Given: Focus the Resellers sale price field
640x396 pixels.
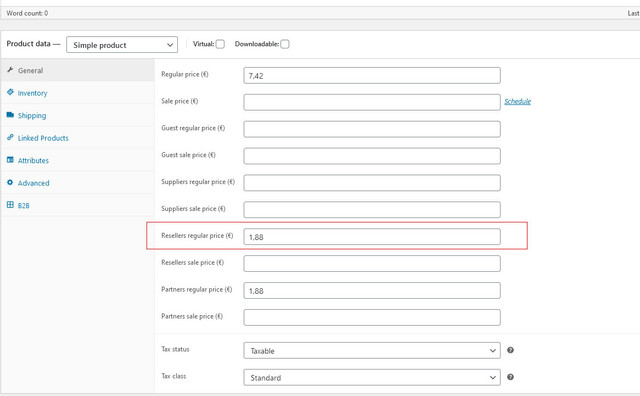Looking at the screenshot, I should 372,264.
